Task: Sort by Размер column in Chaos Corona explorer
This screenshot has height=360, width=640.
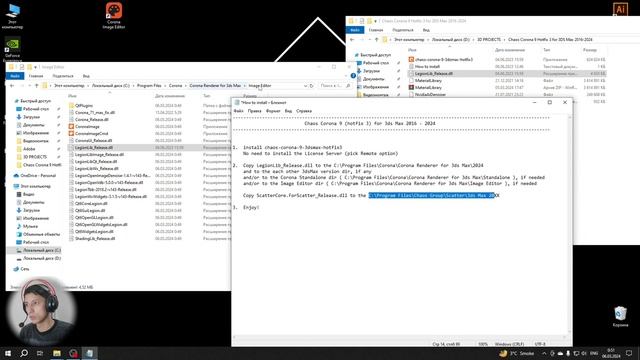Action: (x=589, y=50)
